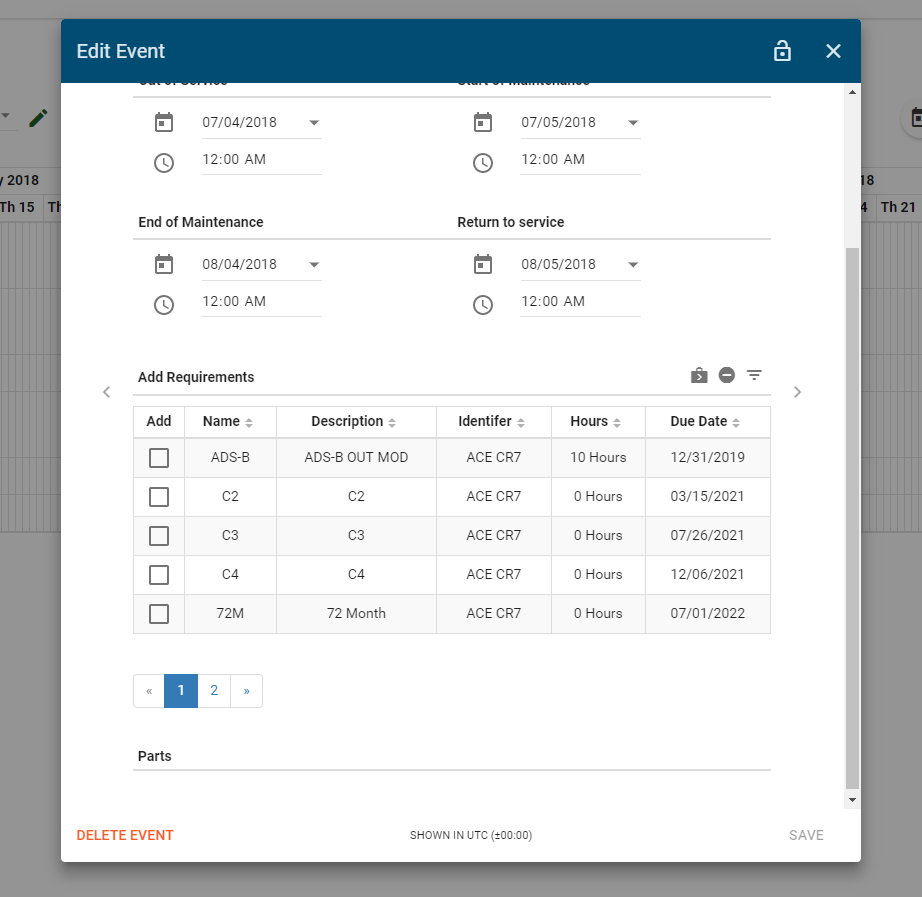Click the lock icon in Edit Event header
This screenshot has width=922, height=897.
(782, 51)
